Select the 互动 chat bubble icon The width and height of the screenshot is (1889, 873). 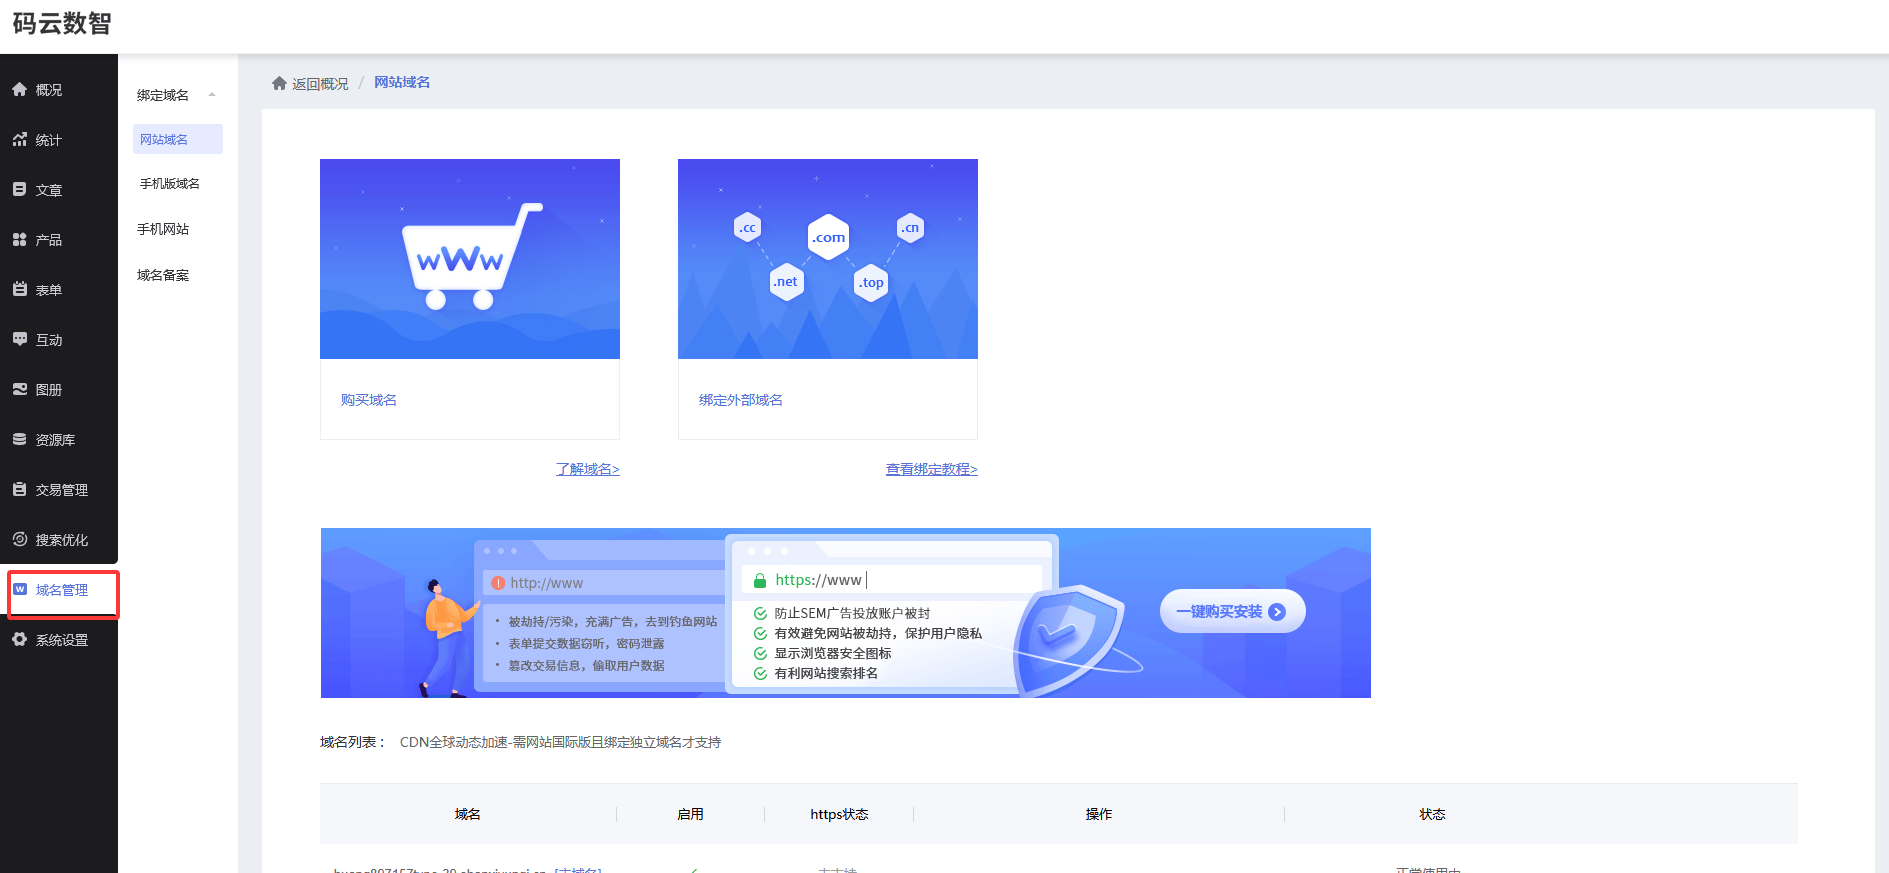click(x=19, y=340)
